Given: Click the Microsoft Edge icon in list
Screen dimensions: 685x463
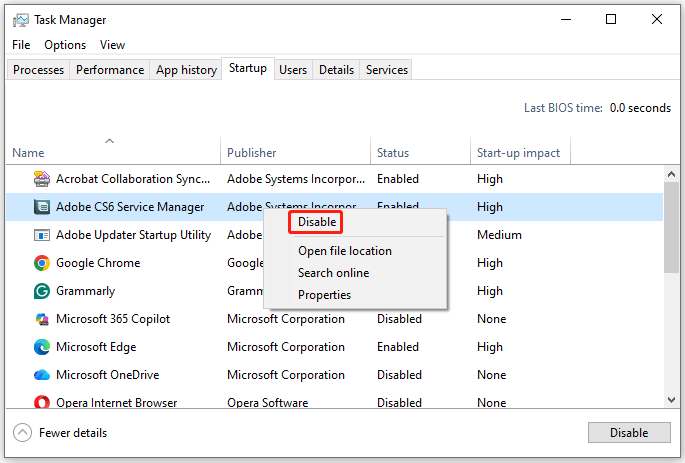Looking at the screenshot, I should [42, 347].
